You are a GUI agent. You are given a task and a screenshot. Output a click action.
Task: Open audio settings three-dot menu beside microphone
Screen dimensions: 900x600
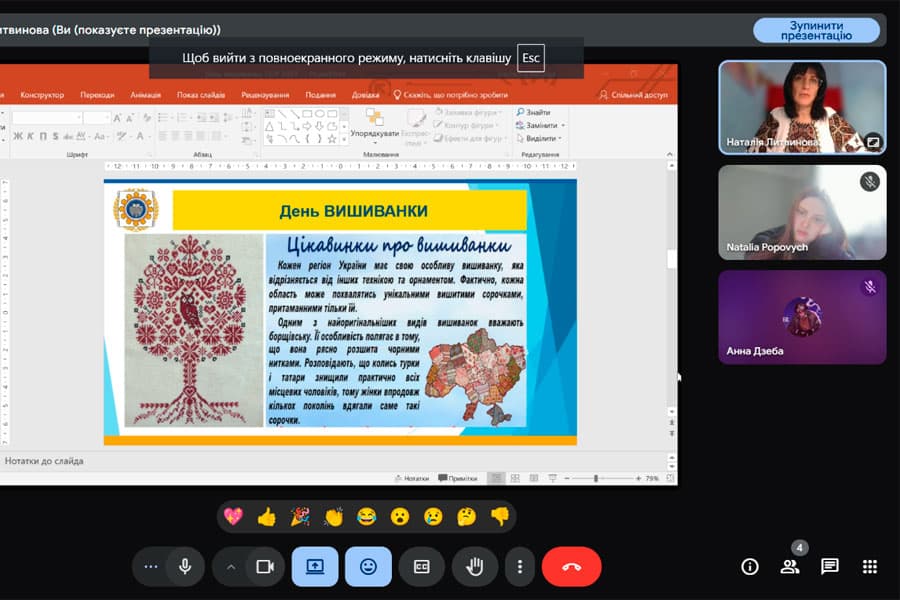pyautogui.click(x=151, y=567)
